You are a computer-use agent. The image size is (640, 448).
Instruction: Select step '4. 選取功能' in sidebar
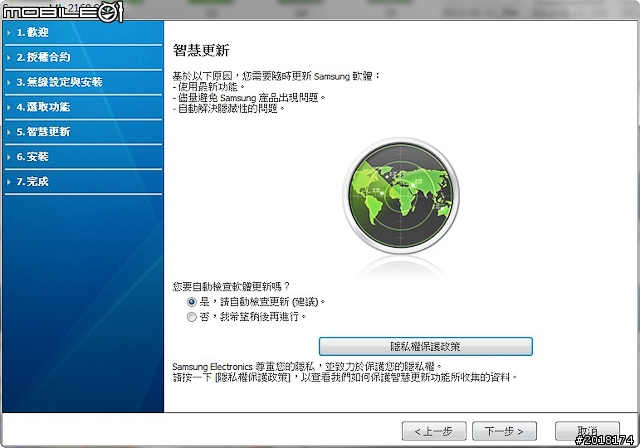coord(83,107)
